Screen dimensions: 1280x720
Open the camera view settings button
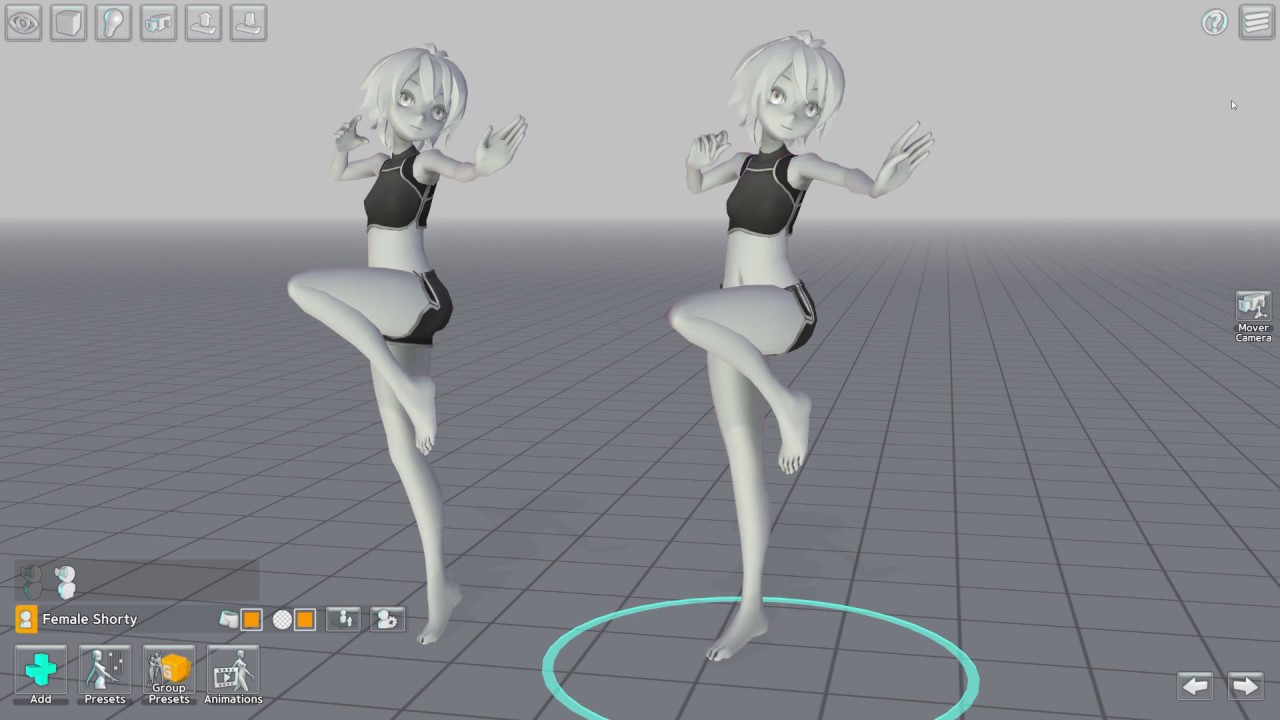(159, 22)
